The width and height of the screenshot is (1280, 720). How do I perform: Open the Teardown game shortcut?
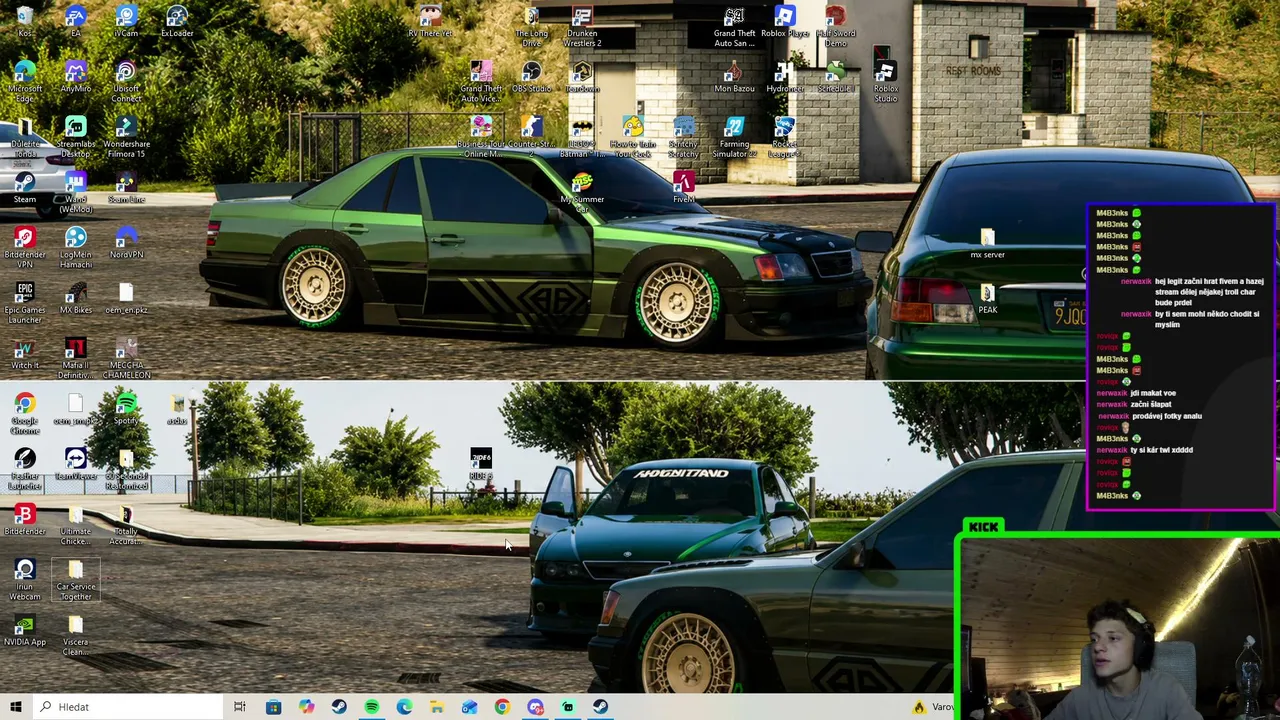[582, 77]
